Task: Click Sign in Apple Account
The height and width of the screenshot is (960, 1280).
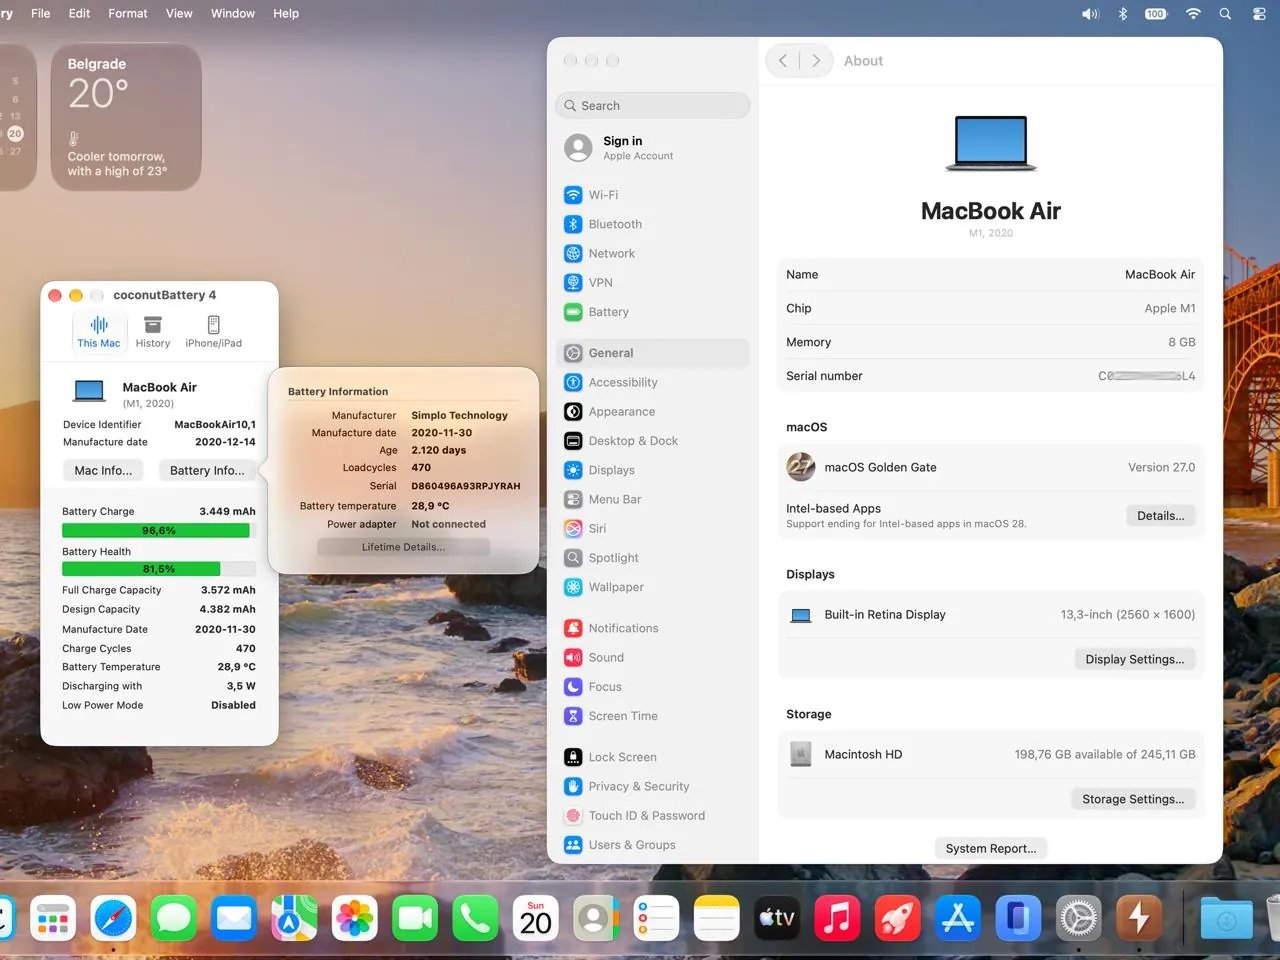Action: [653, 148]
